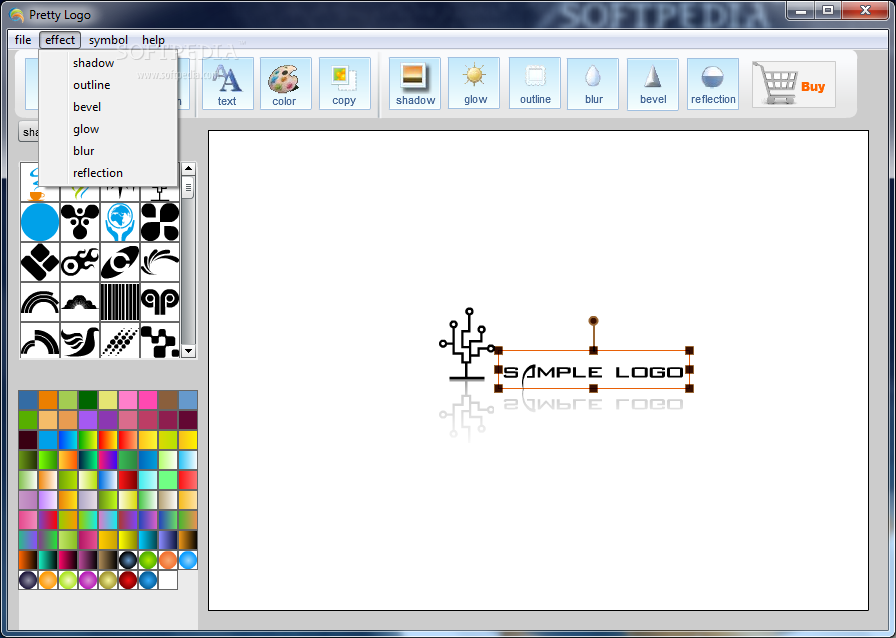The height and width of the screenshot is (638, 896).
Task: Select the solid blue circle symbol
Action: pos(40,222)
